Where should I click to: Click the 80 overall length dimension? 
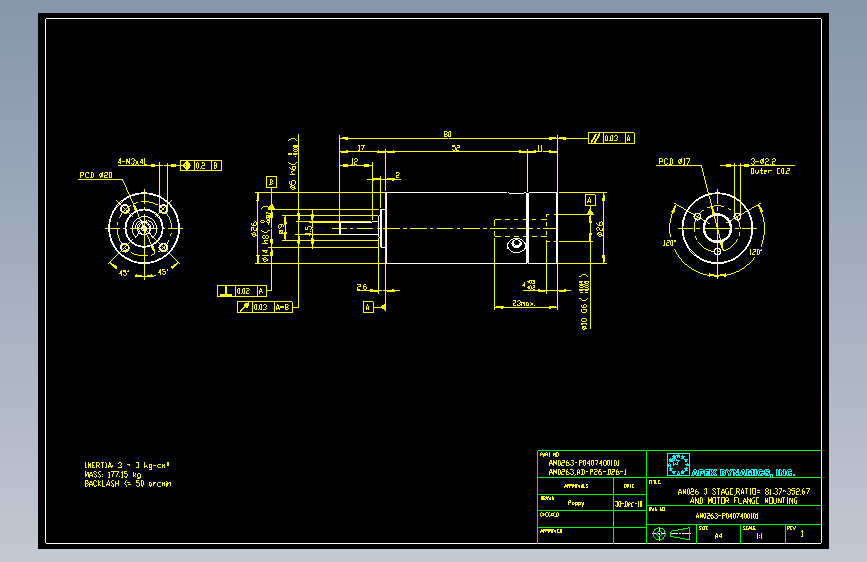pos(447,134)
